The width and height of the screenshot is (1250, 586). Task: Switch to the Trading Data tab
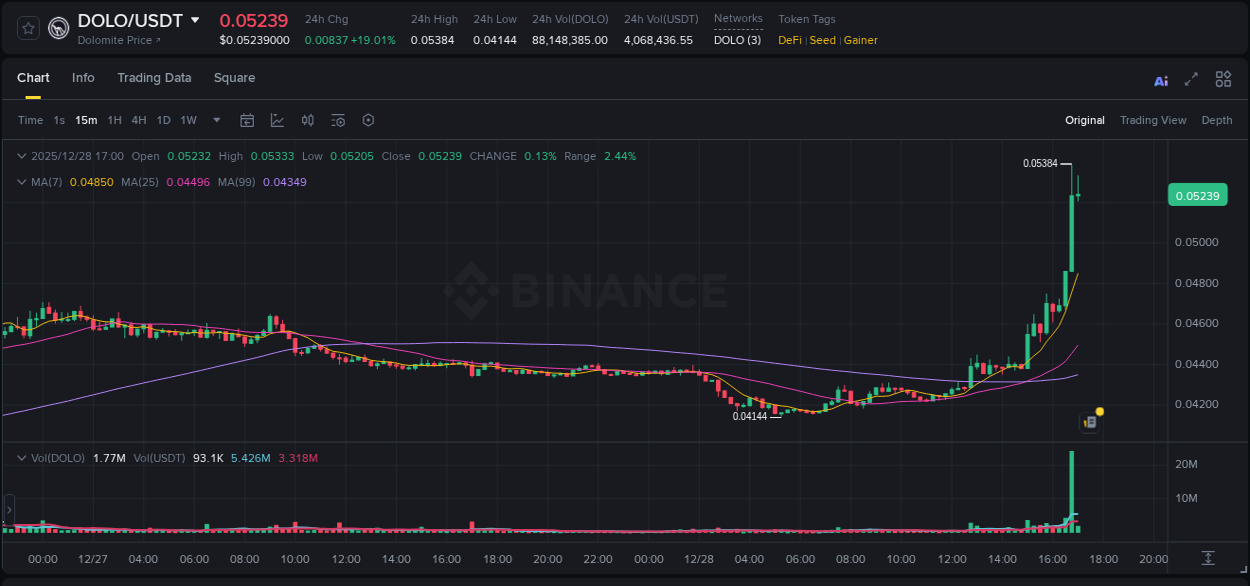point(154,78)
